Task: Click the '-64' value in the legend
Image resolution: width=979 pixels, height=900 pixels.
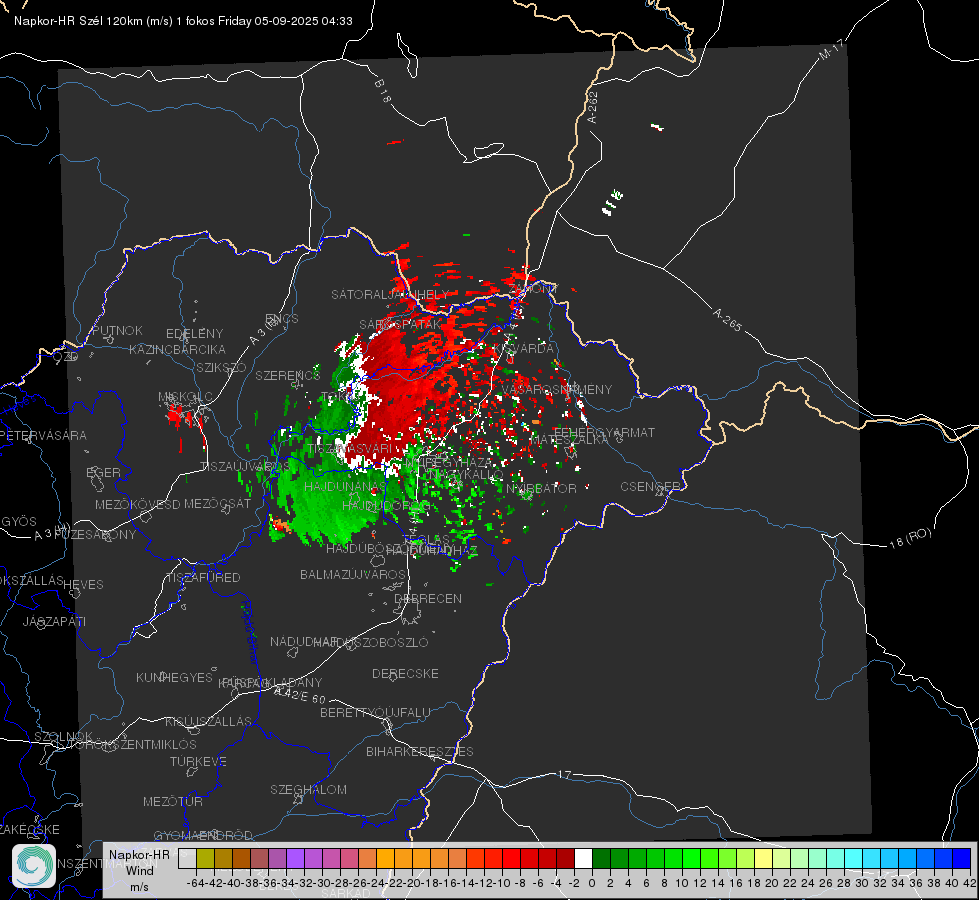Action: pyautogui.click(x=195, y=883)
